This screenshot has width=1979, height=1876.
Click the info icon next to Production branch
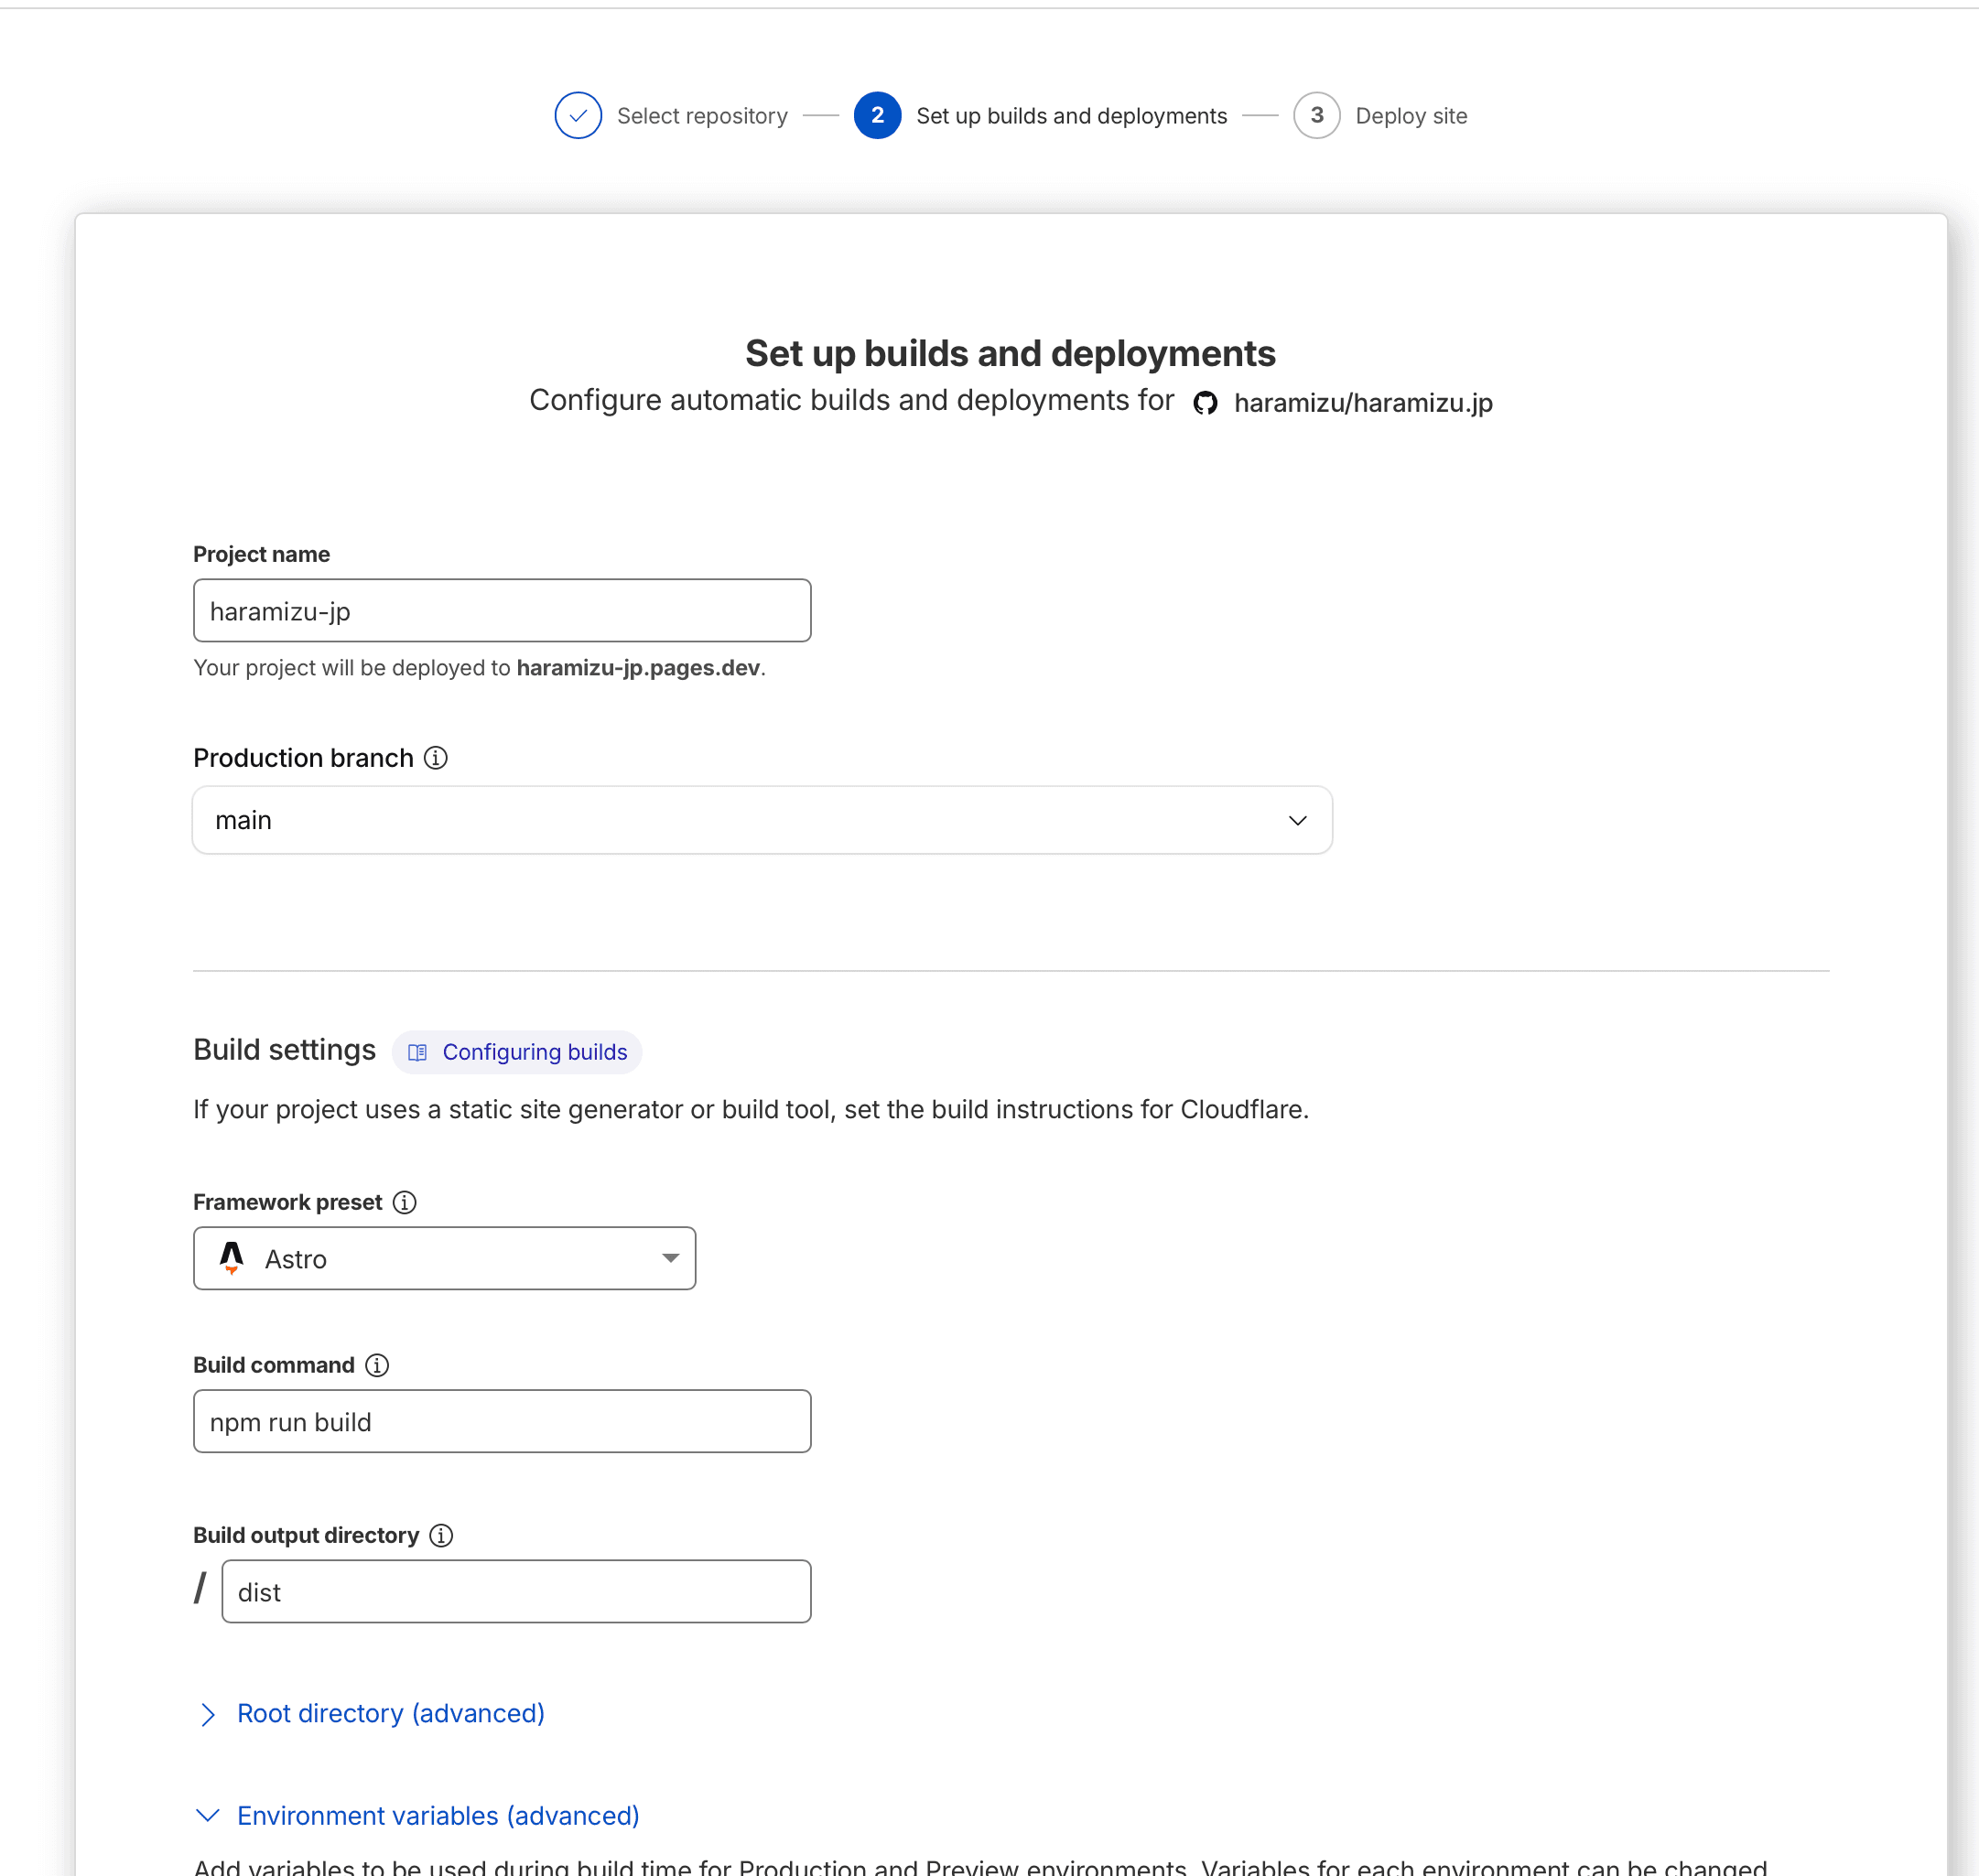[x=436, y=758]
